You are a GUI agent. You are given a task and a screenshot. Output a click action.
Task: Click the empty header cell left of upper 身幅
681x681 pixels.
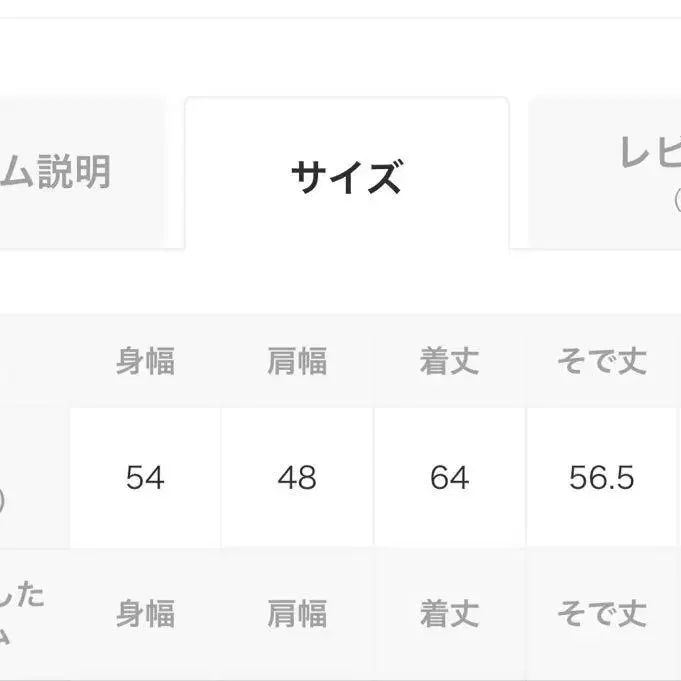coord(30,362)
